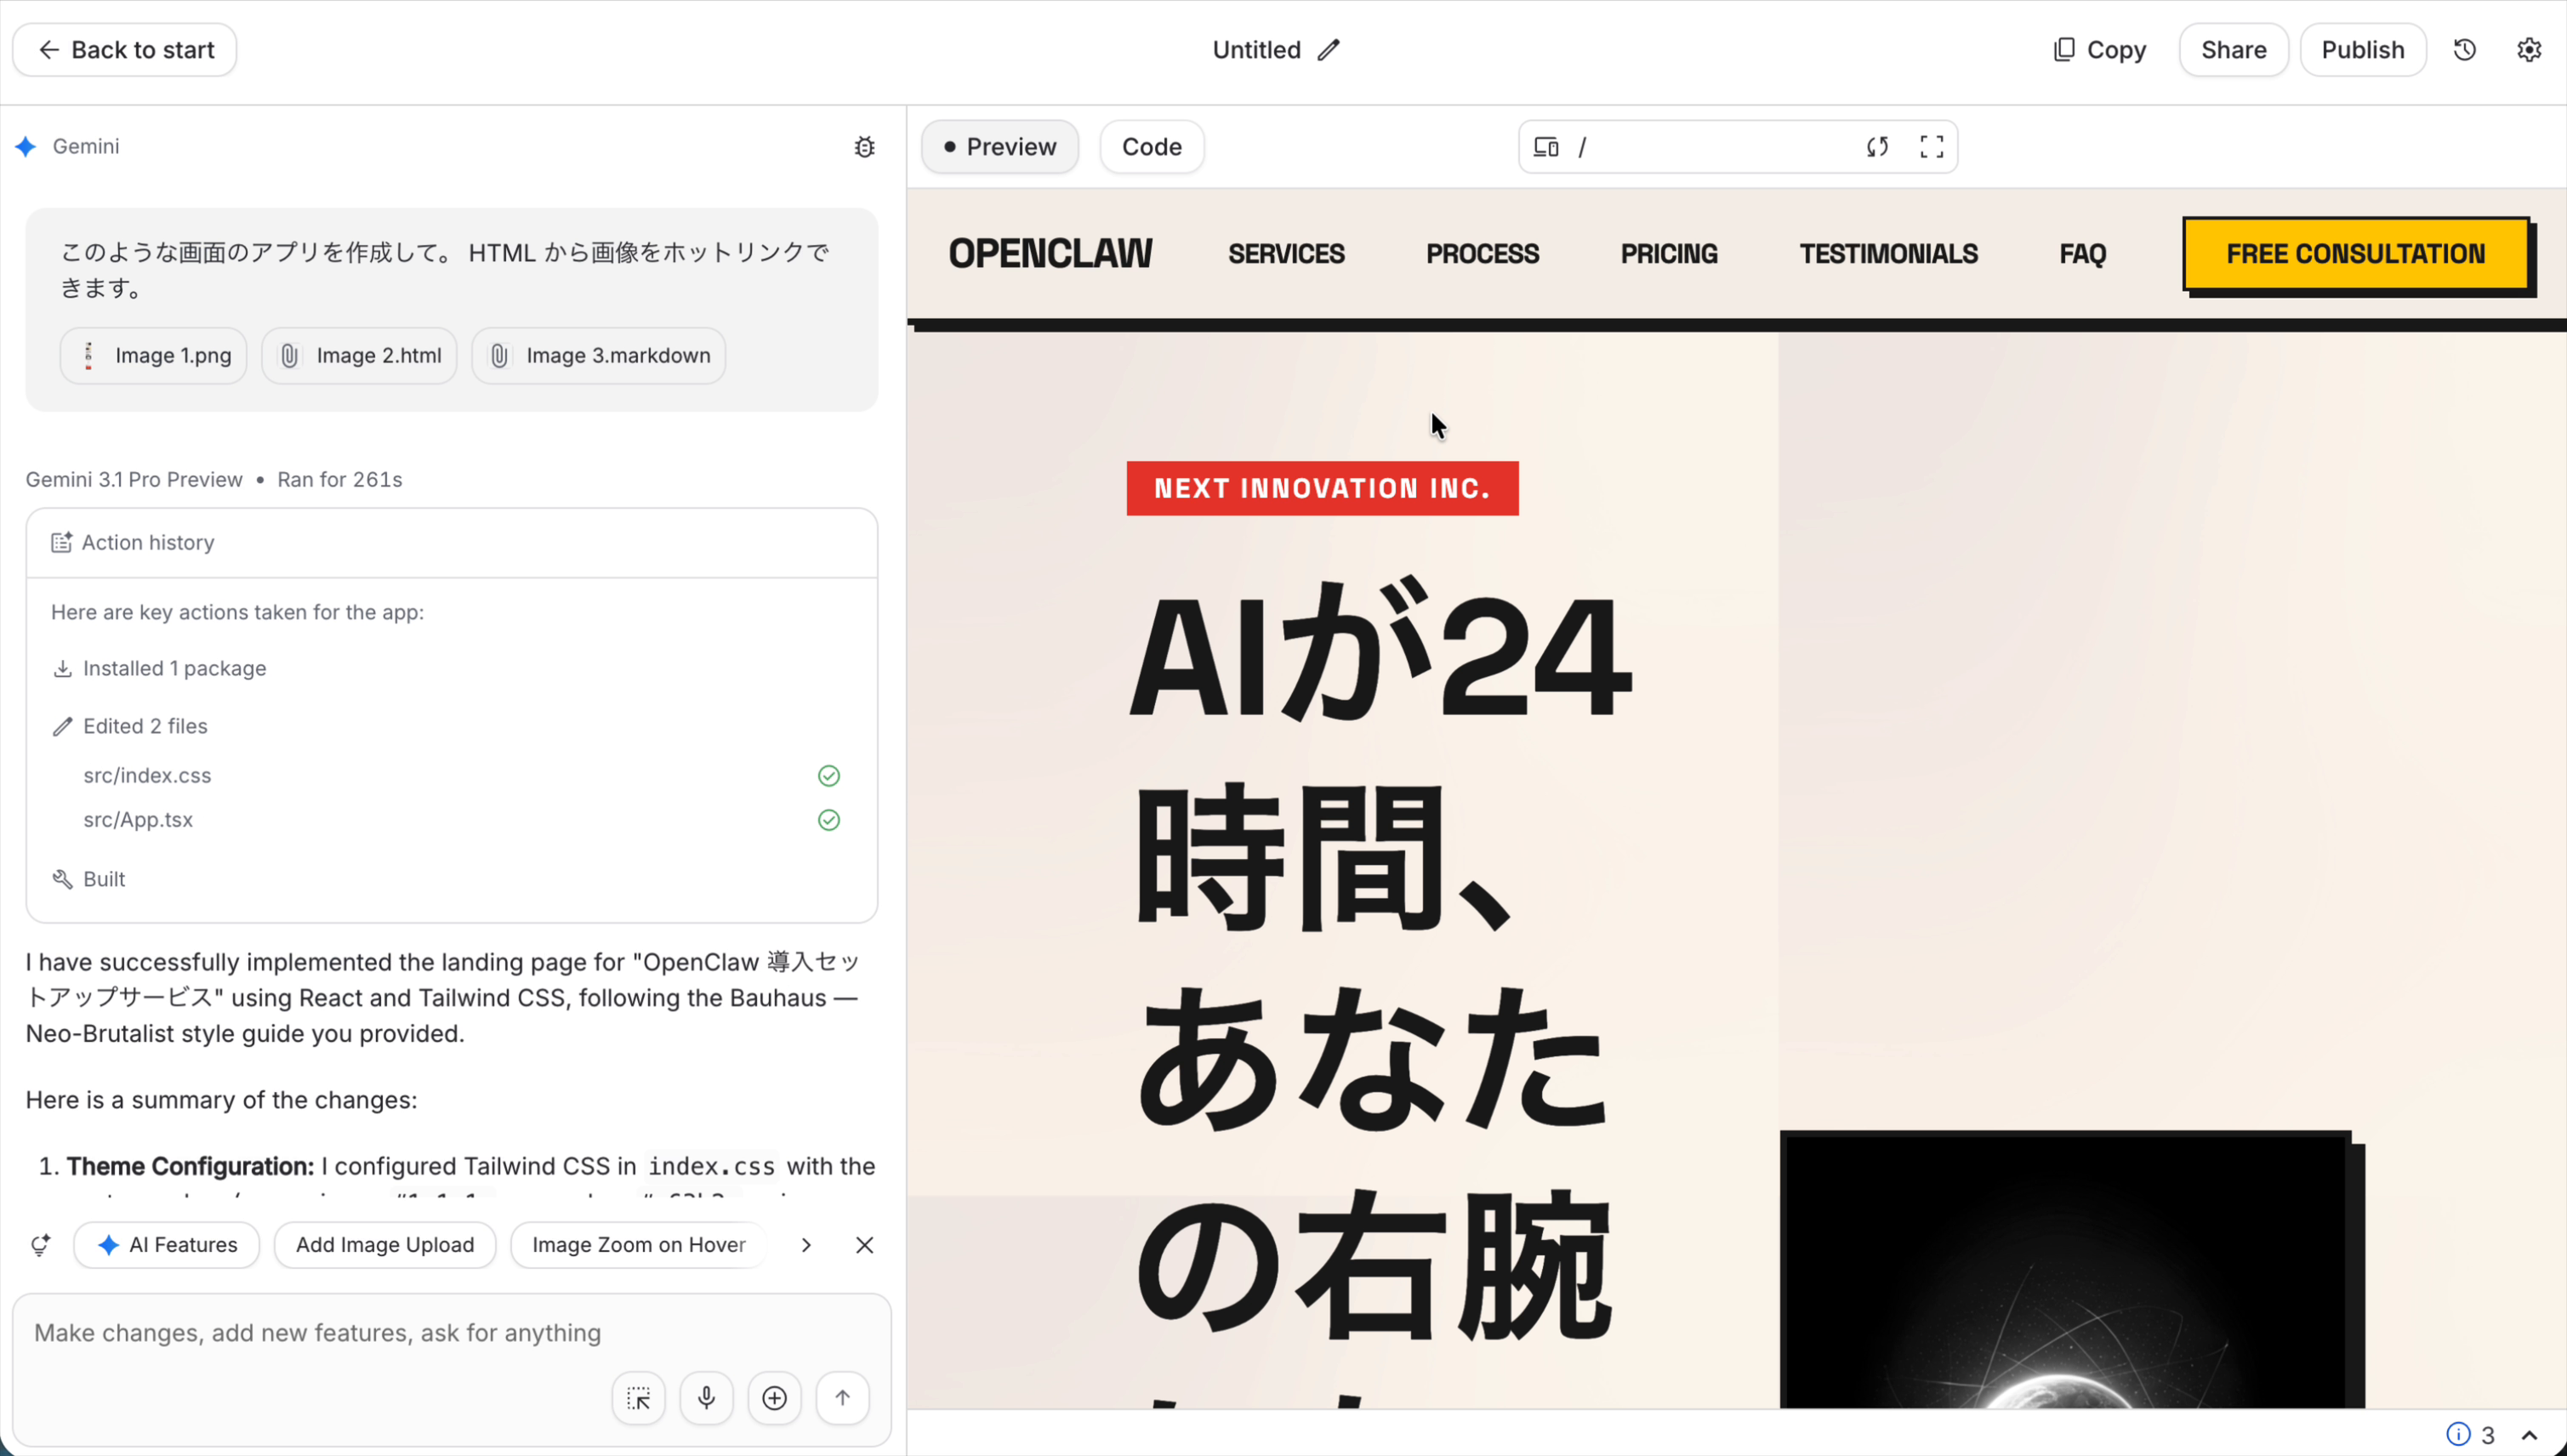Open the TESTIMONIALS nav item in the preview

pos(1888,253)
